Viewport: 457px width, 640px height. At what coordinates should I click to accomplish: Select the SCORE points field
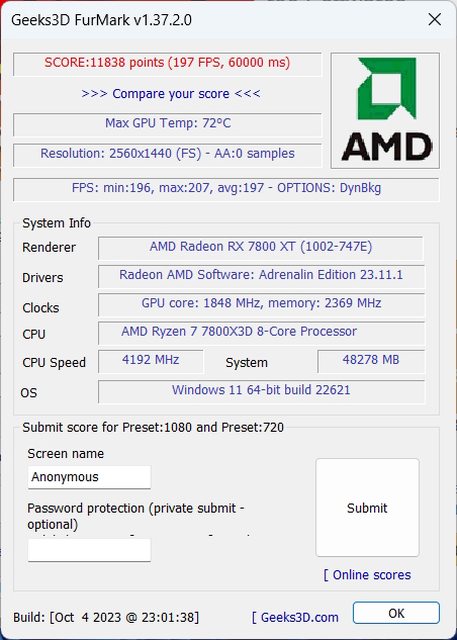[167, 64]
